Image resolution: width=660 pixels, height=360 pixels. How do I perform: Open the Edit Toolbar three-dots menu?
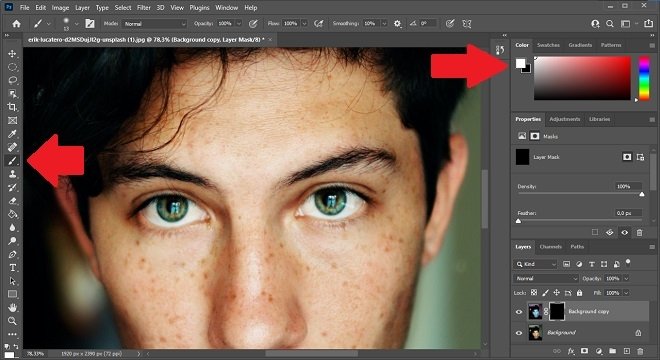[x=12, y=334]
